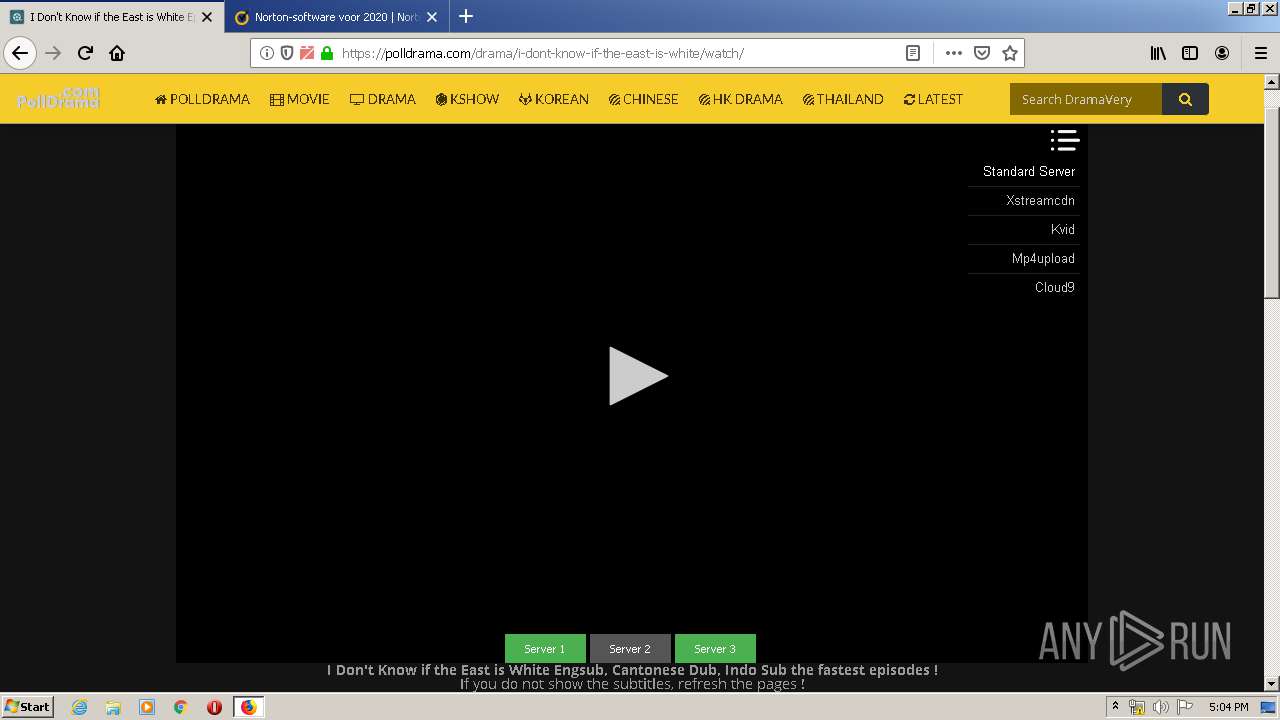Toggle reader view icon
The width and height of the screenshot is (1280, 720).
click(913, 53)
